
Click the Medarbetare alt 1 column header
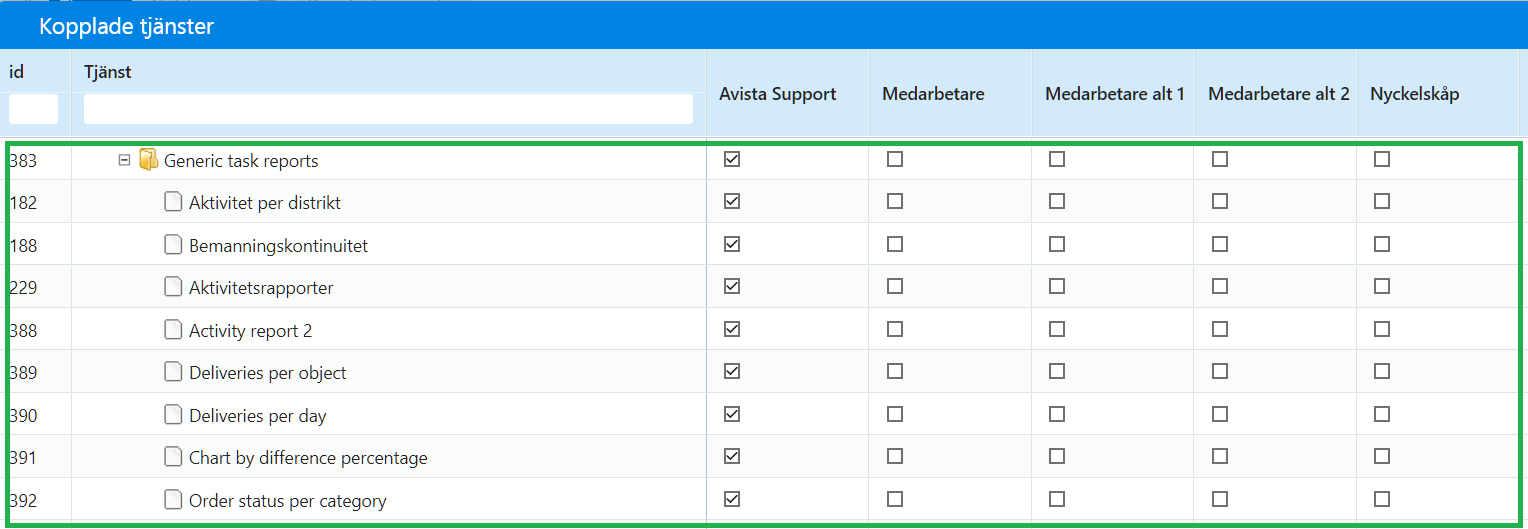[1115, 94]
